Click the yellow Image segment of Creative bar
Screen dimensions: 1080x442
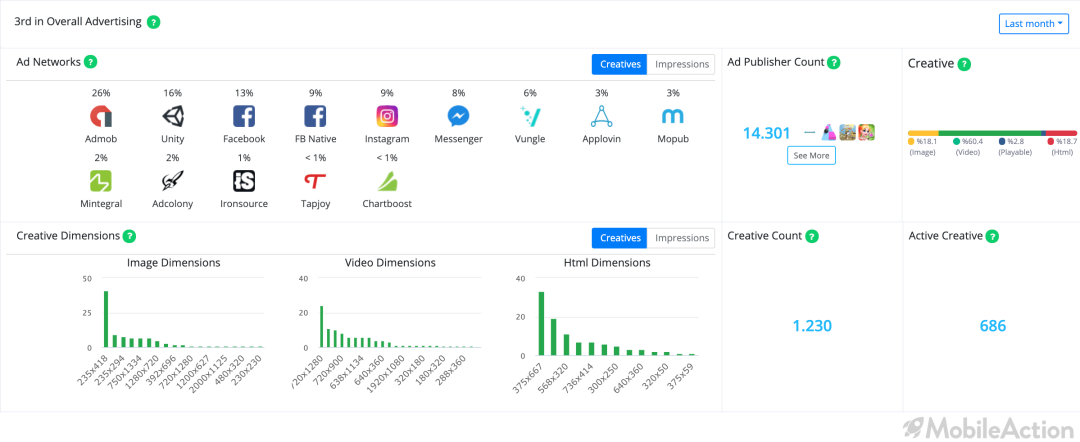tap(923, 133)
